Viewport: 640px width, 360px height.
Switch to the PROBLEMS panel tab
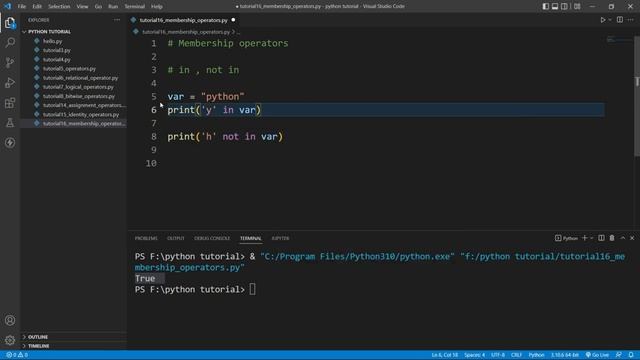[146, 238]
